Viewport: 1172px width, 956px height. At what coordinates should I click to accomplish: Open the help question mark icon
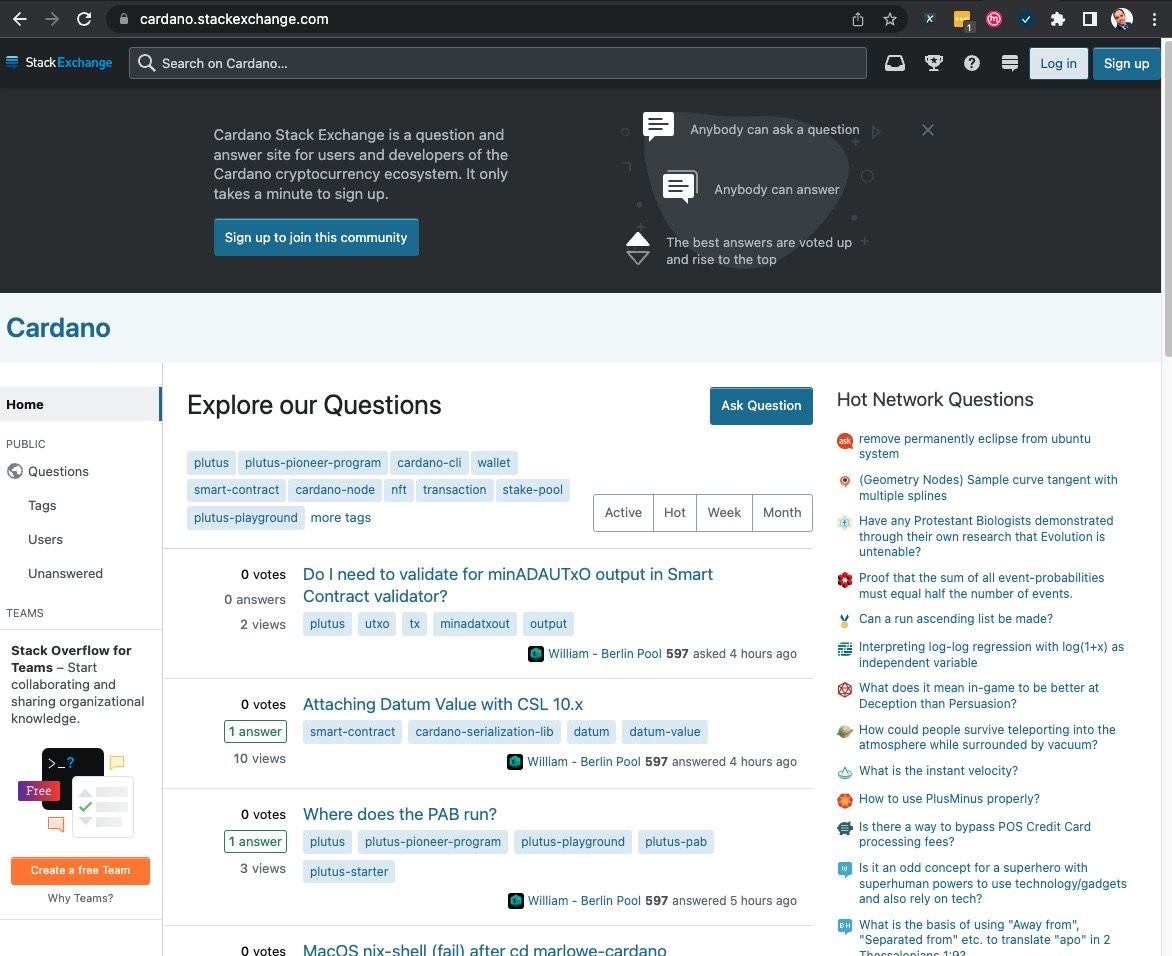click(972, 64)
